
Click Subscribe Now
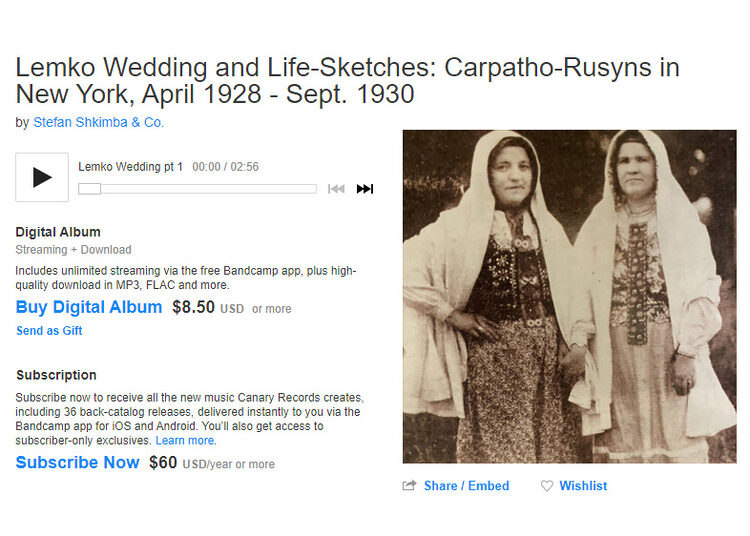77,462
